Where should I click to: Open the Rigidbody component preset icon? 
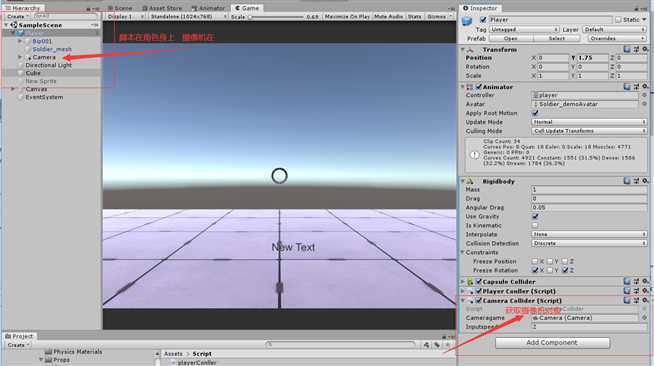[636, 181]
